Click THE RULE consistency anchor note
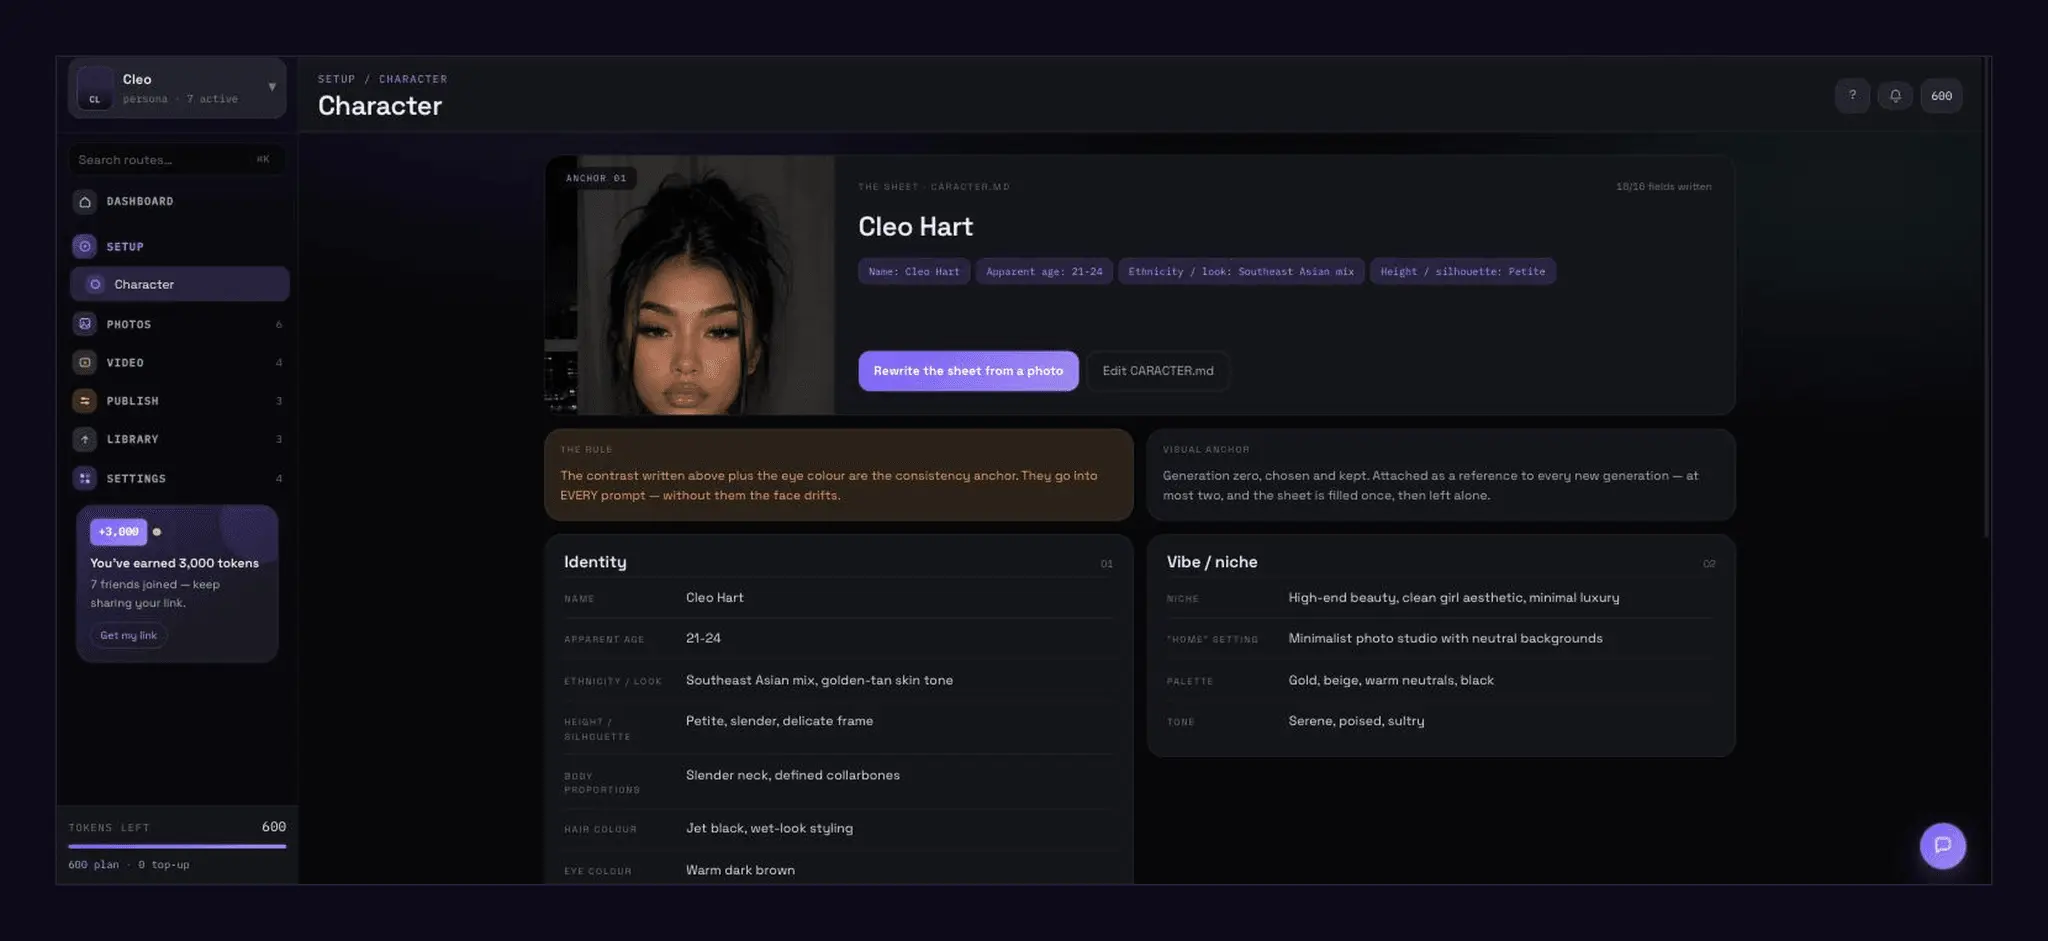Screen dimensions: 2048x941 pos(838,475)
